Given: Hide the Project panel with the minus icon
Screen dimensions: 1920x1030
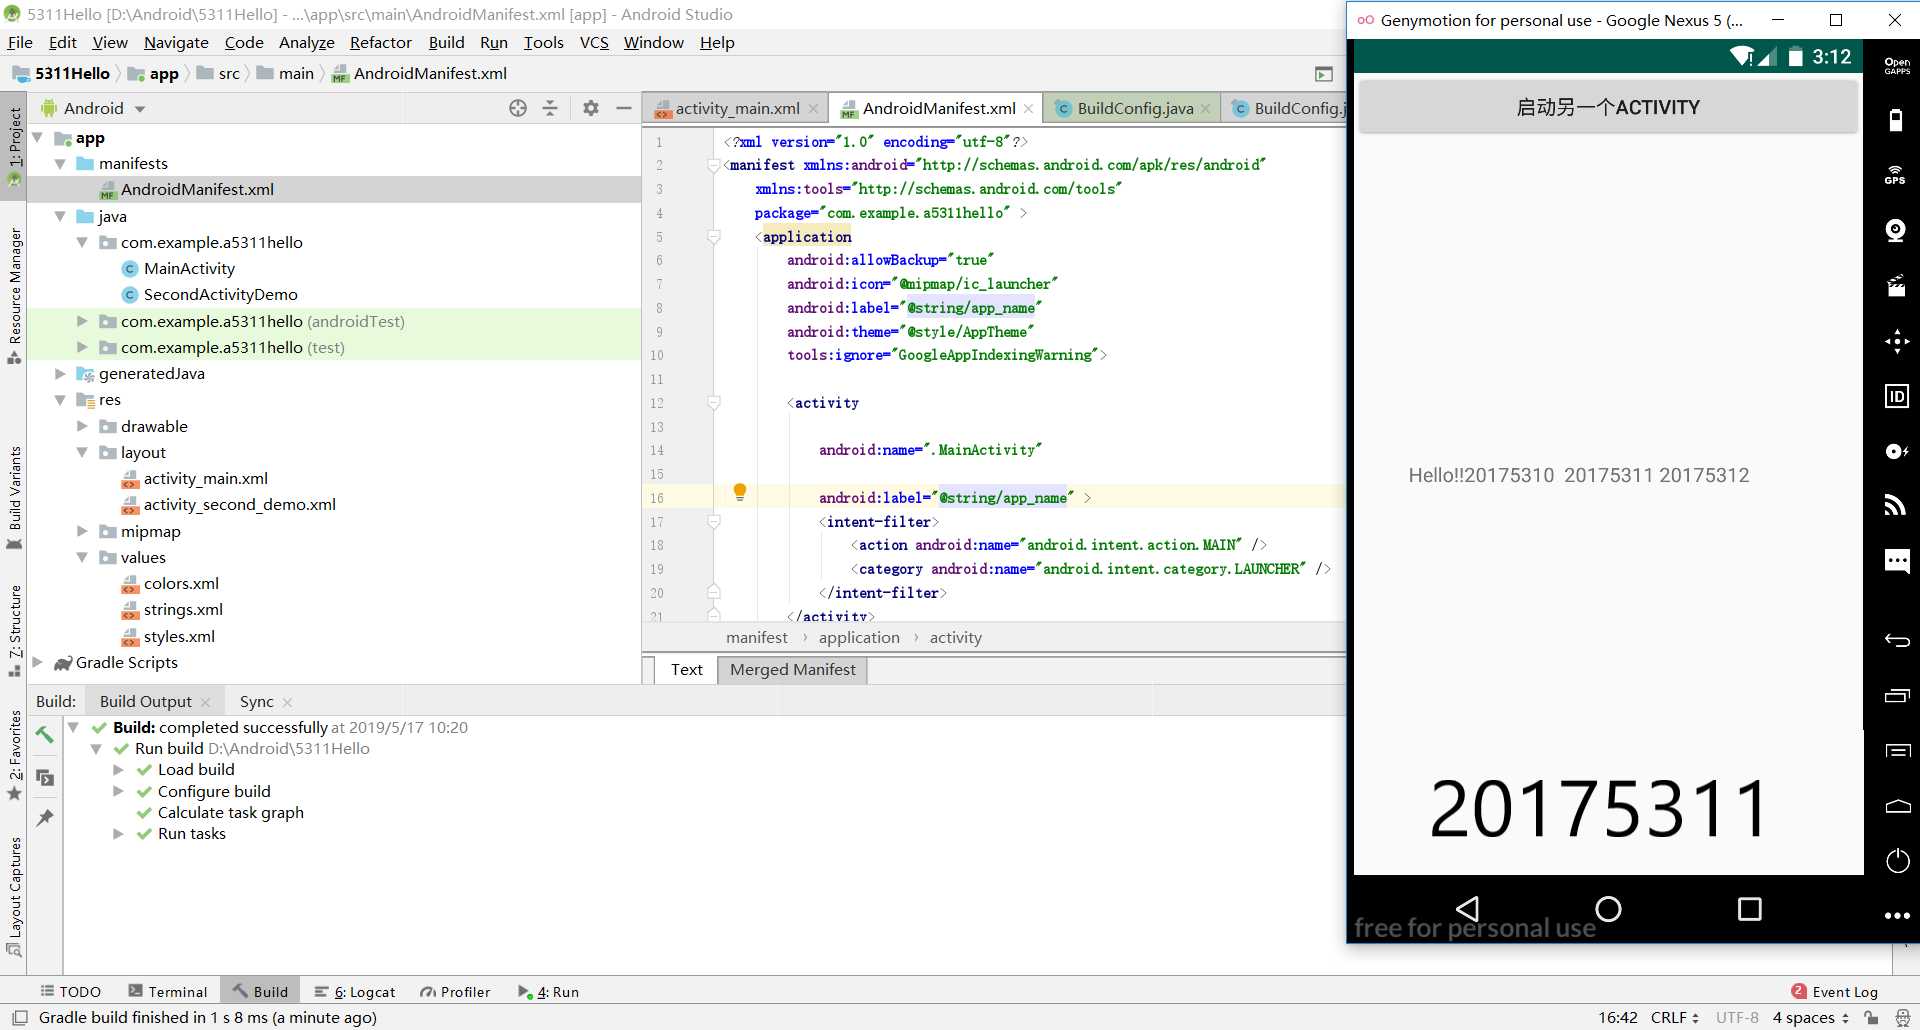Looking at the screenshot, I should 624,108.
